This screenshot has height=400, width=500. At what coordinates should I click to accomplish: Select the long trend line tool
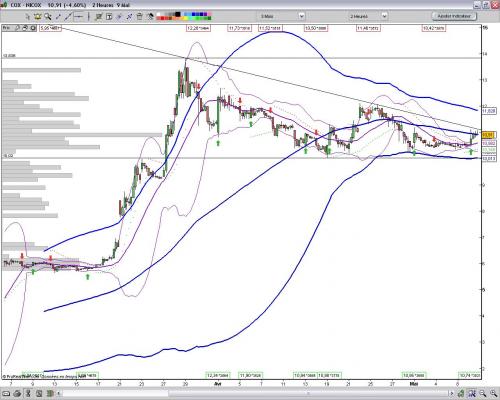[x=68, y=16]
